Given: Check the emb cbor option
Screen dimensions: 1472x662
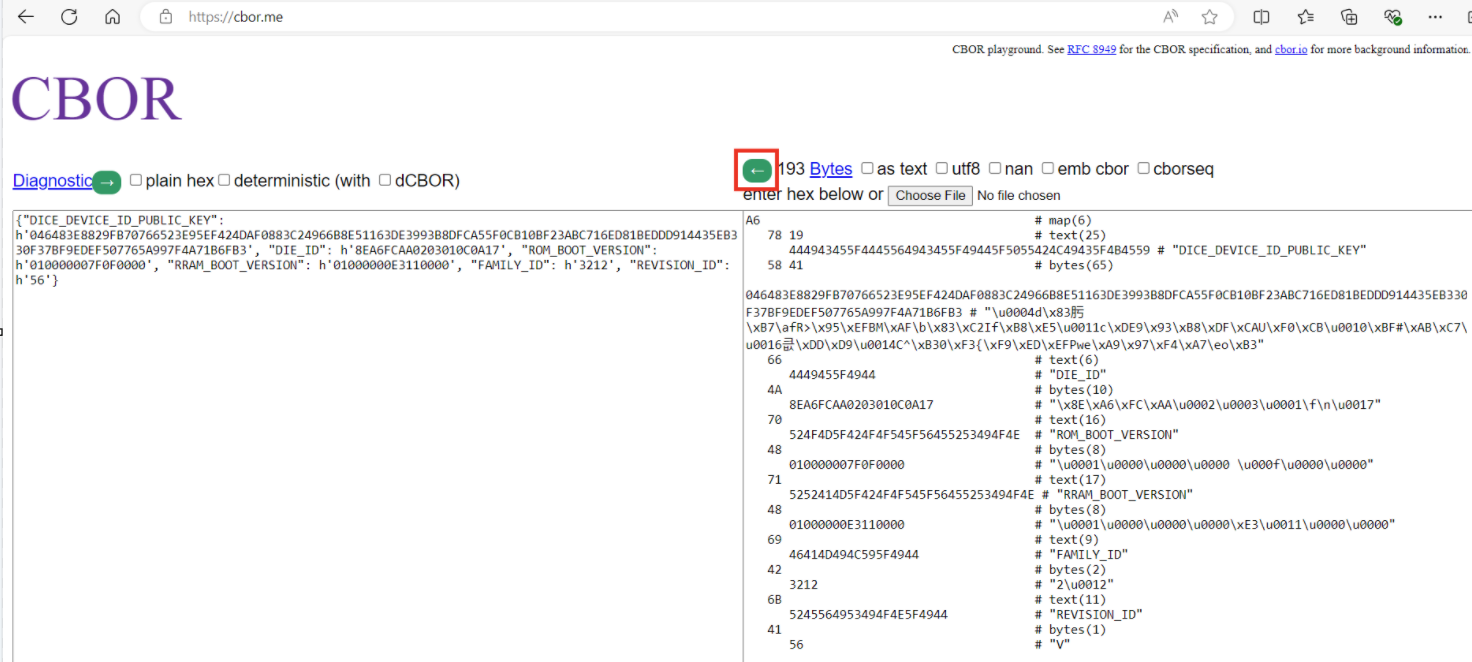Looking at the screenshot, I should click(x=1048, y=169).
